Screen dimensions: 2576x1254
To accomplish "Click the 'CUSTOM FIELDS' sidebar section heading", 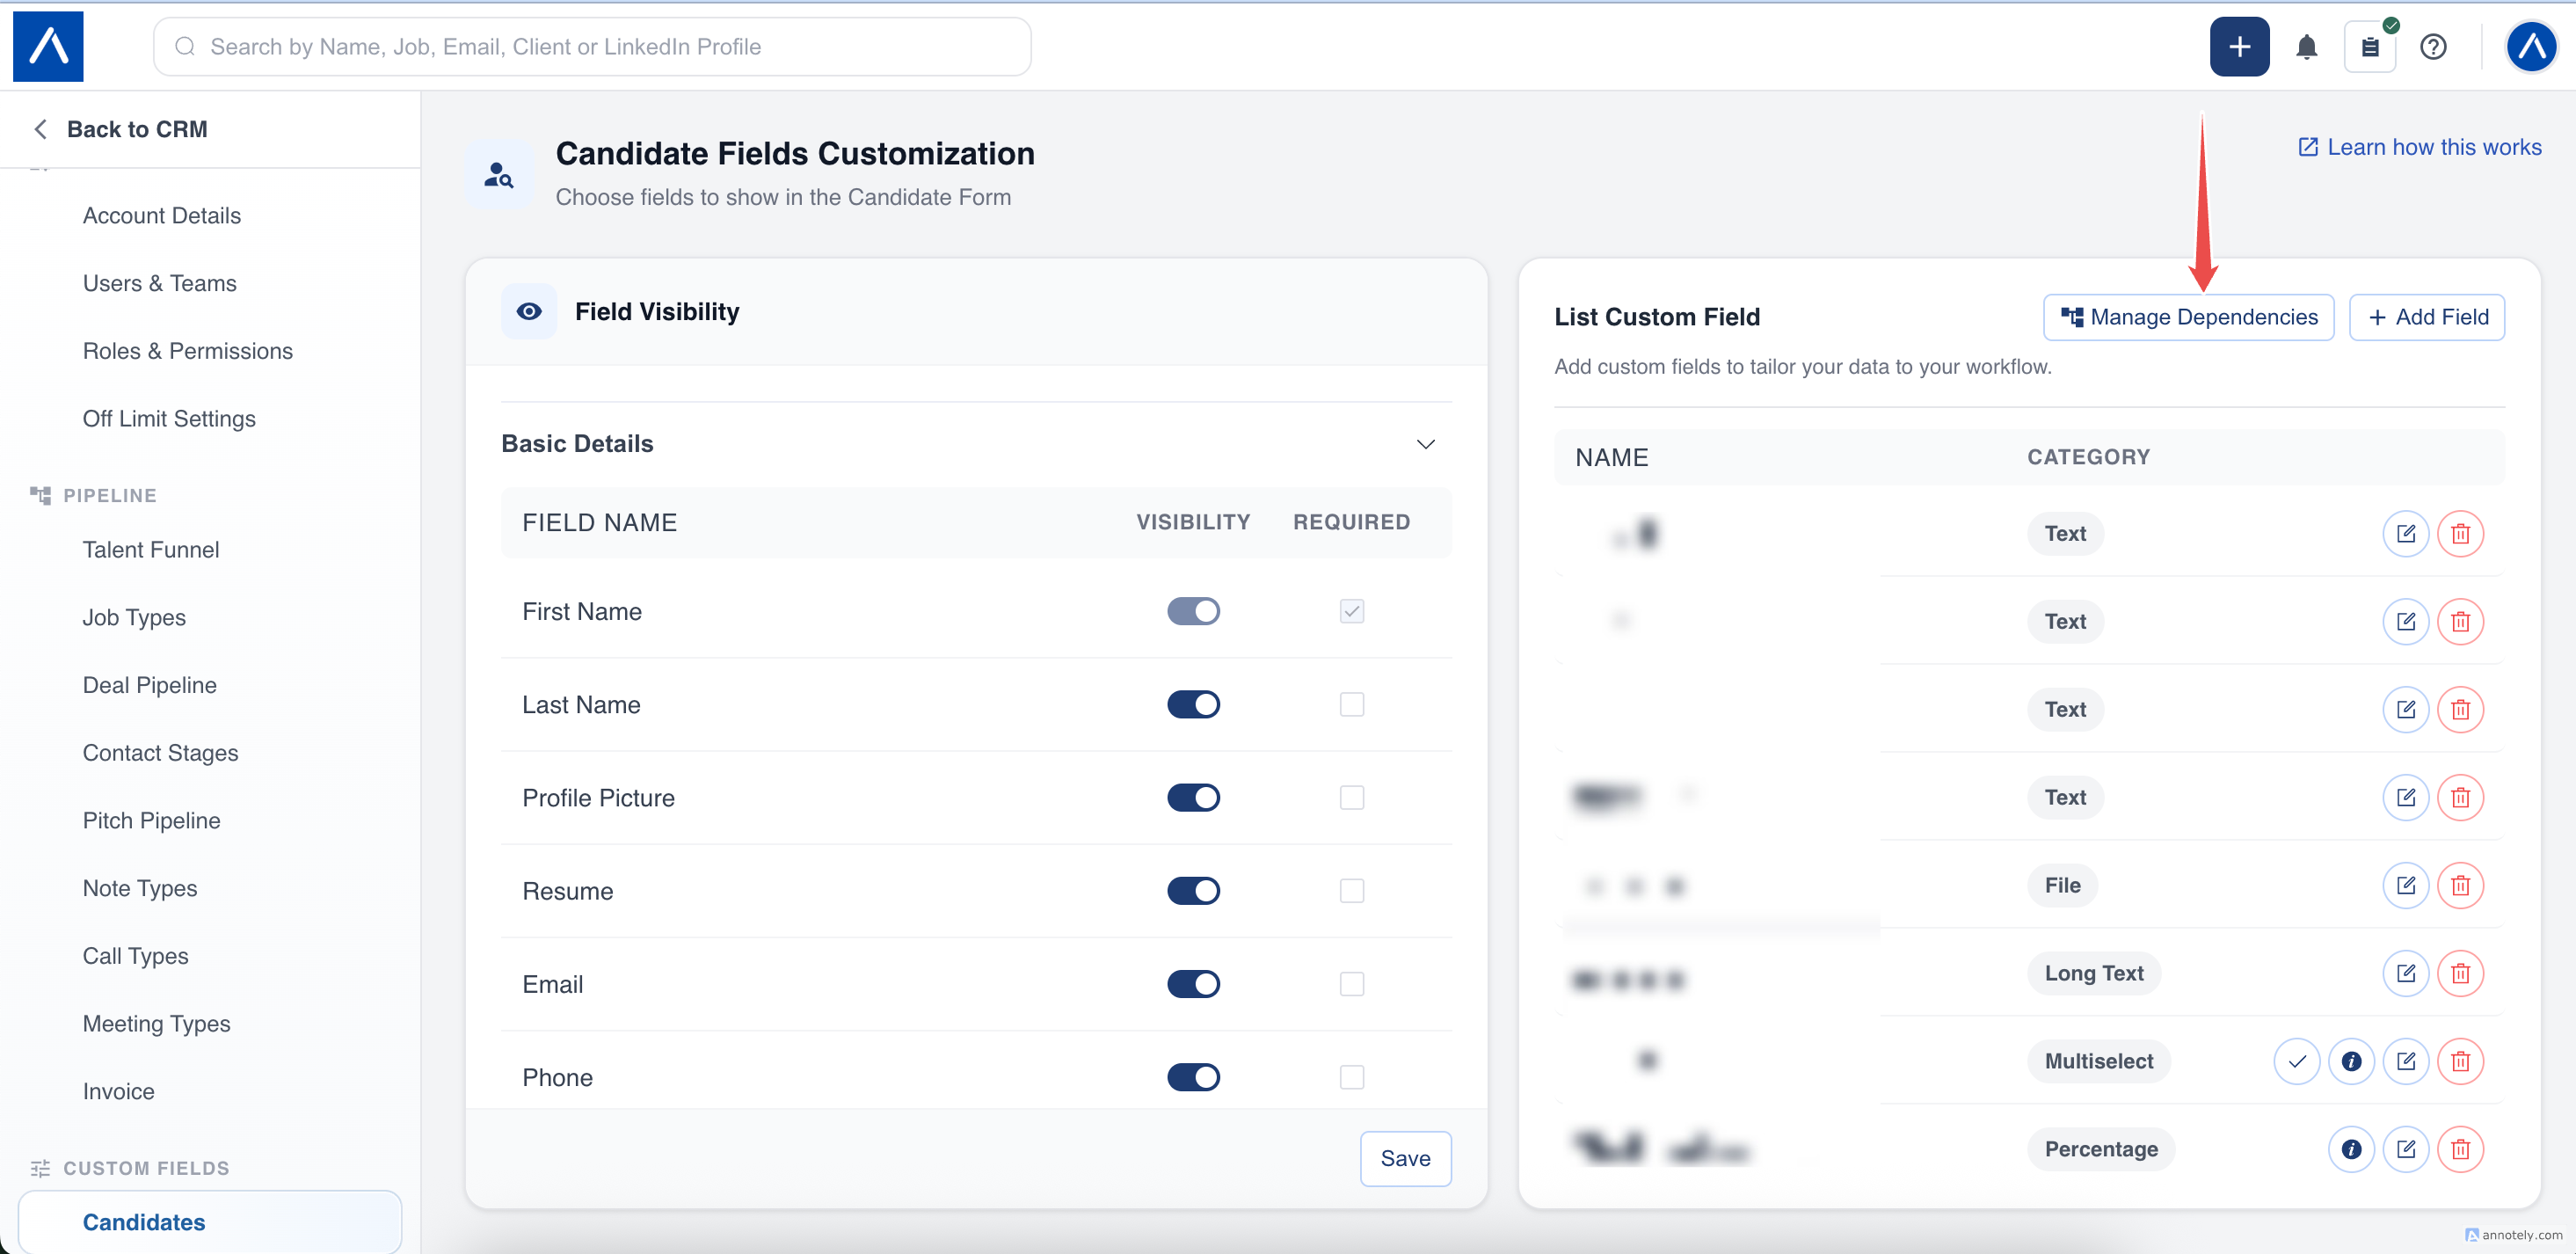I will [x=146, y=1168].
